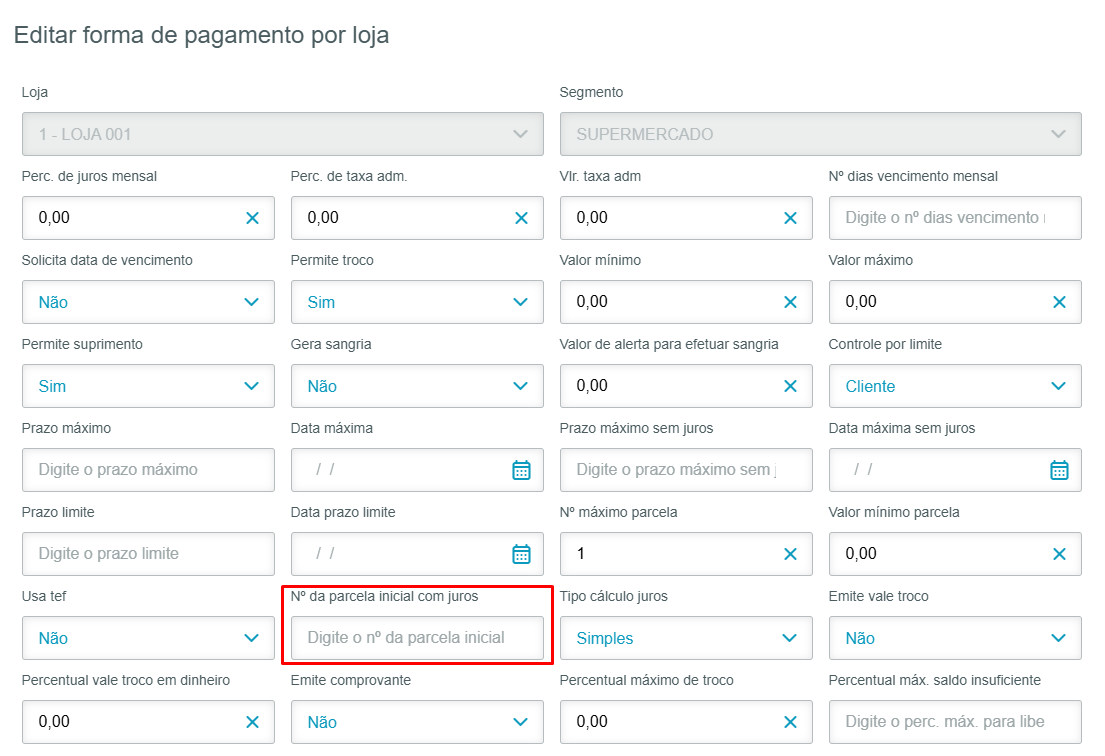Clear the Perc. de juros mensal value
This screenshot has width=1105, height=756.
pos(252,218)
